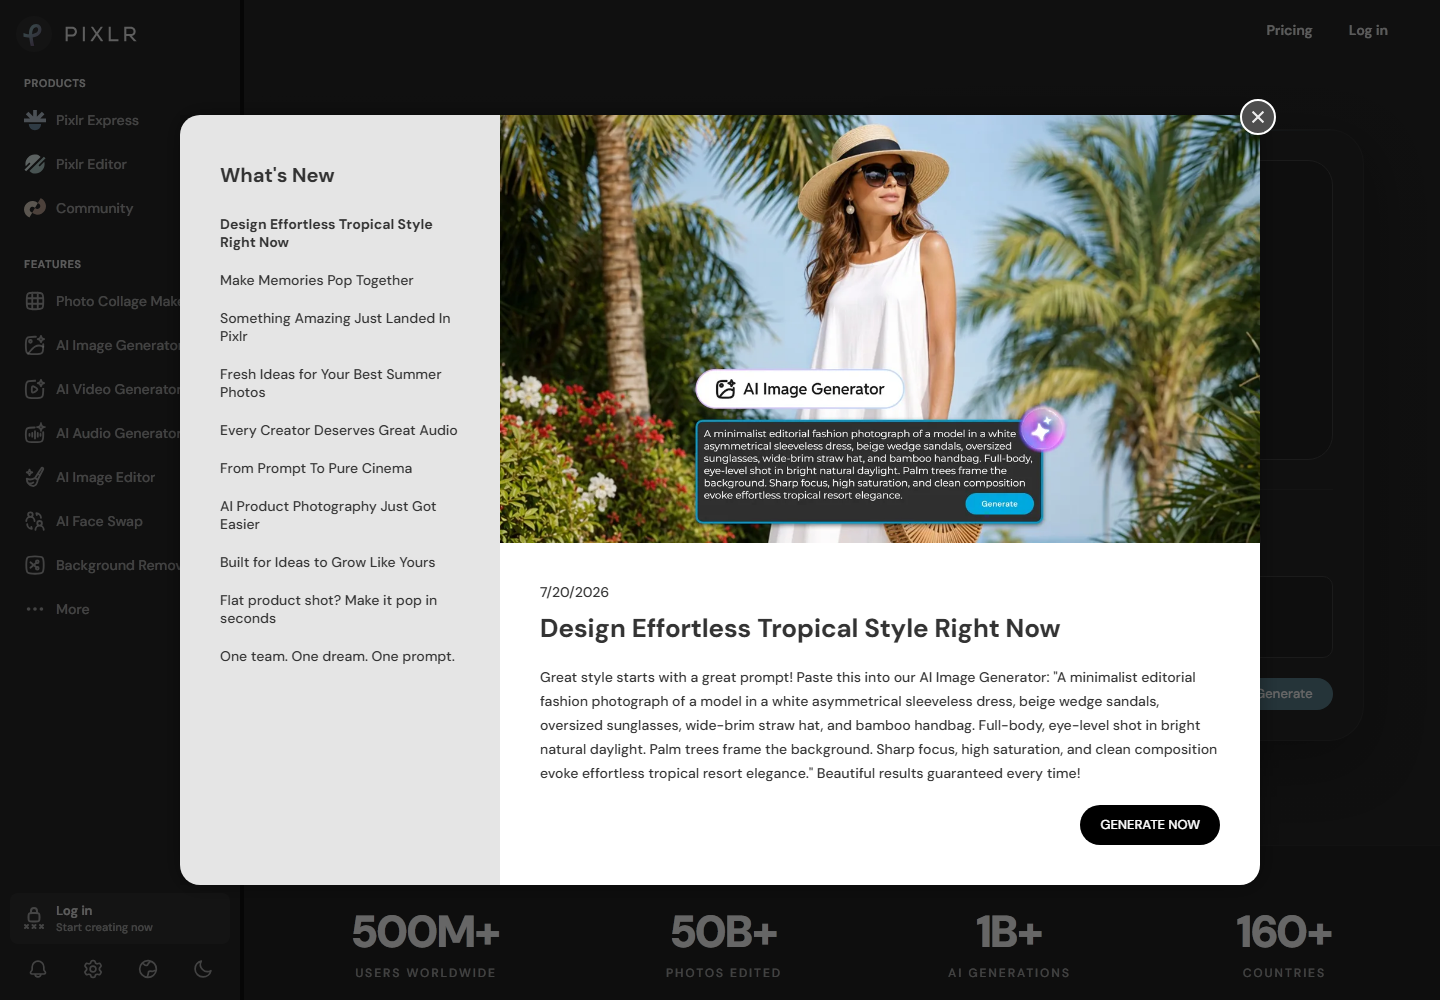The height and width of the screenshot is (1000, 1440).
Task: Click the AI Image Generator pill on image
Action: pos(800,389)
